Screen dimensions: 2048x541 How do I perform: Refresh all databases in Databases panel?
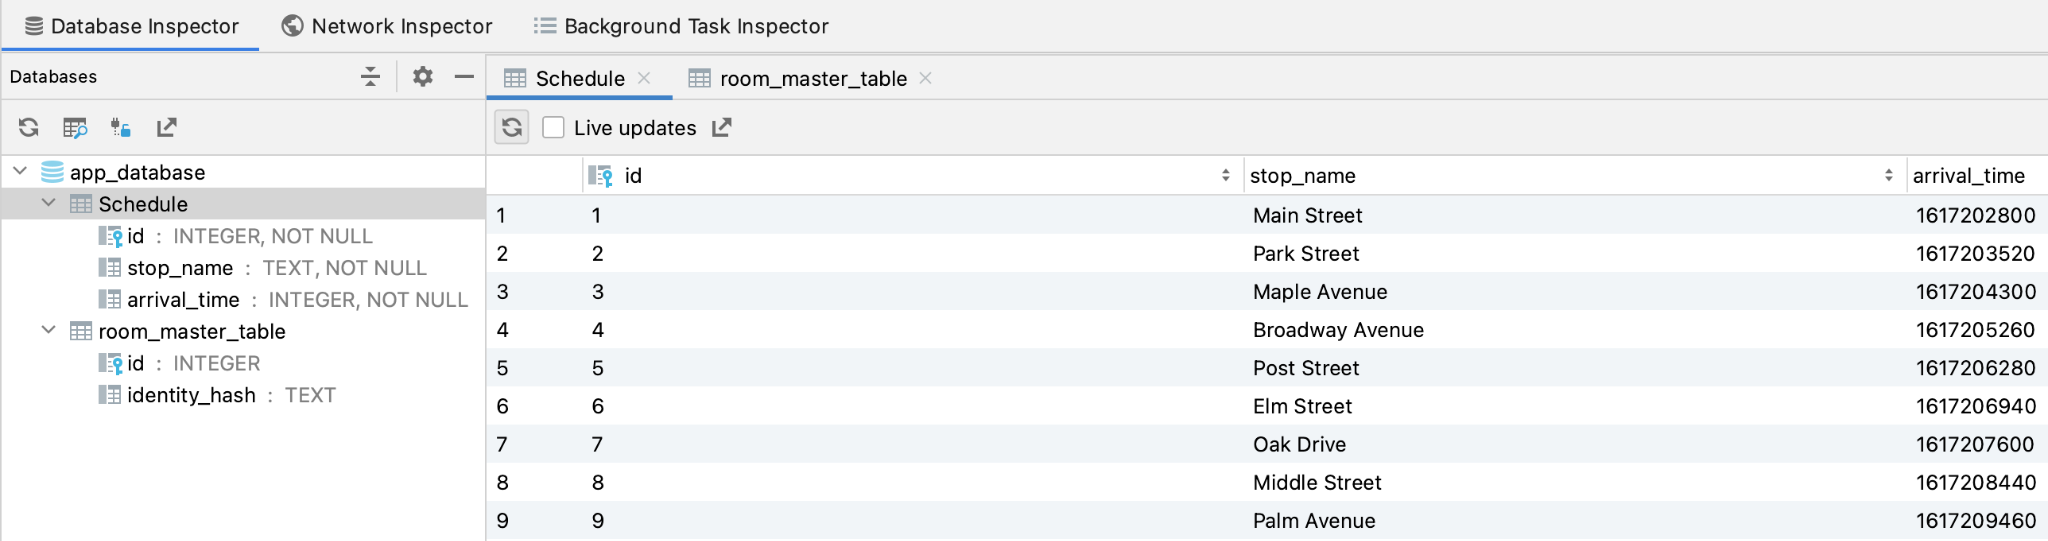(x=28, y=127)
